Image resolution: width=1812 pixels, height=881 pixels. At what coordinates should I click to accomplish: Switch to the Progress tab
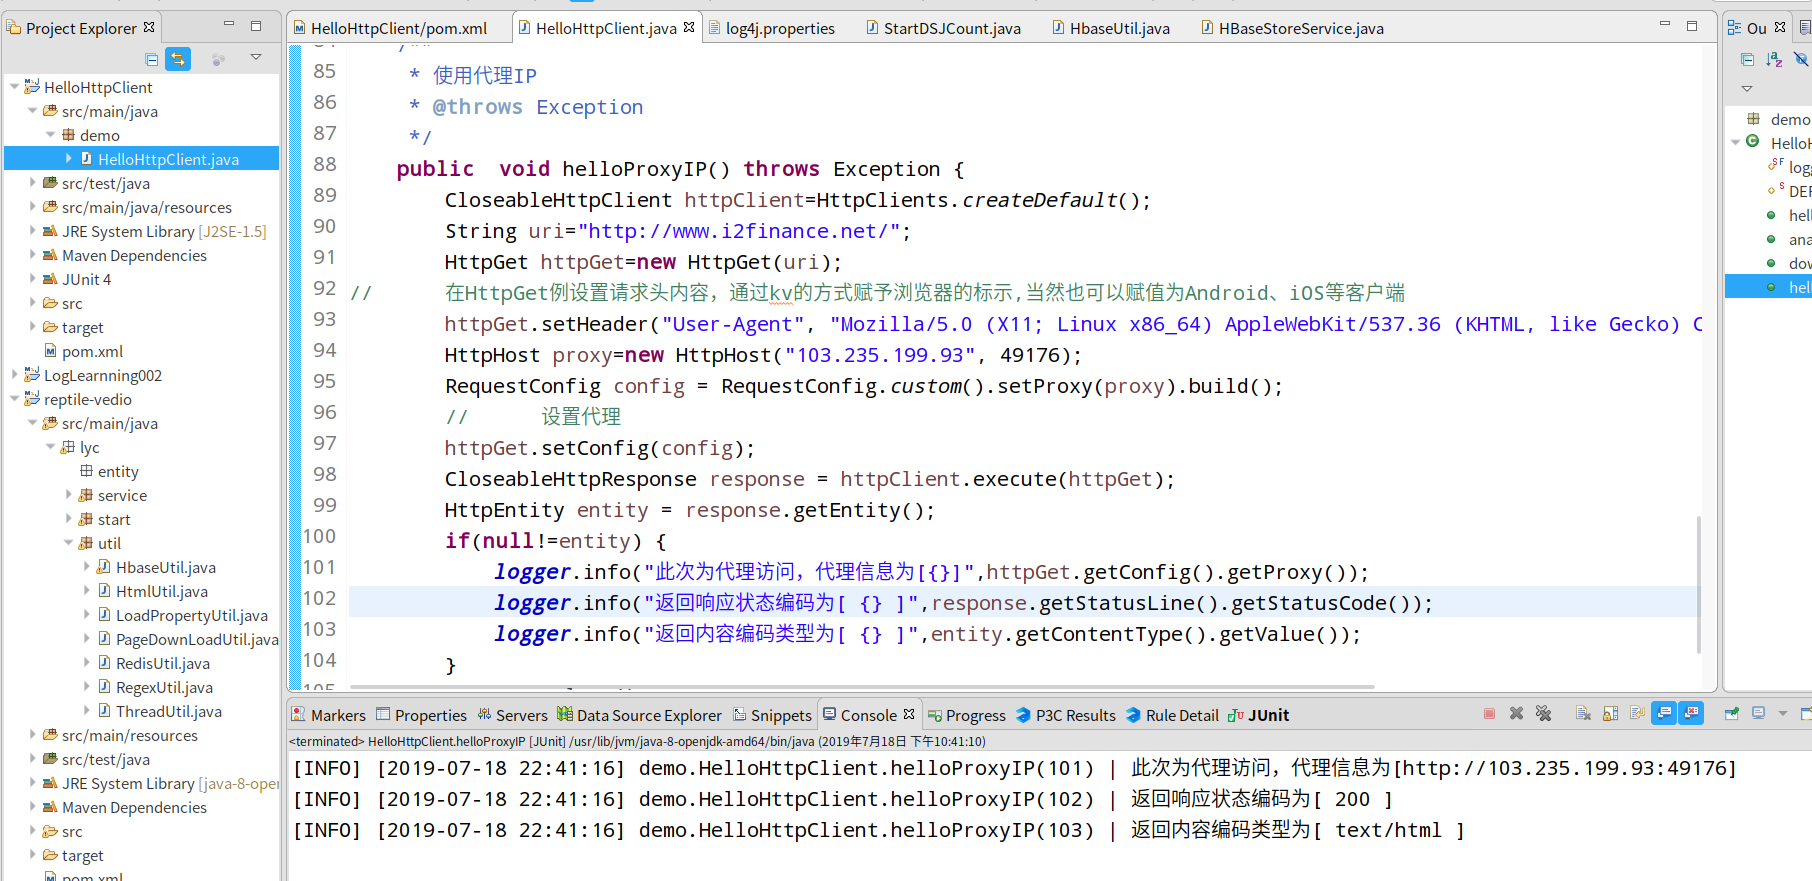pyautogui.click(x=966, y=715)
